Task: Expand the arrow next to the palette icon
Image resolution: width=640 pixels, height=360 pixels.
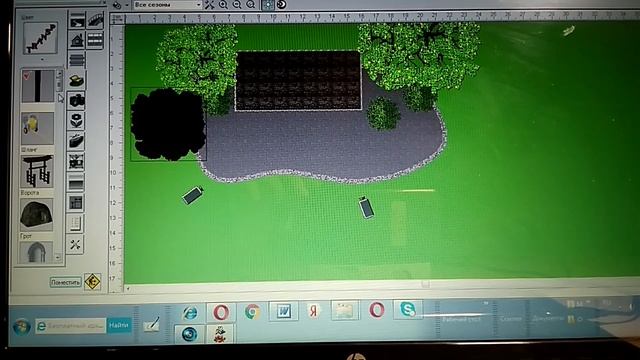Action: (127, 5)
